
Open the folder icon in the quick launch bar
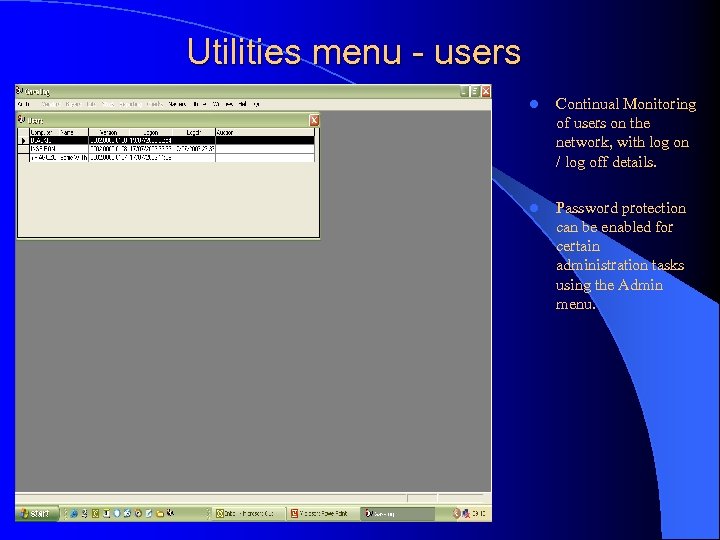160,514
